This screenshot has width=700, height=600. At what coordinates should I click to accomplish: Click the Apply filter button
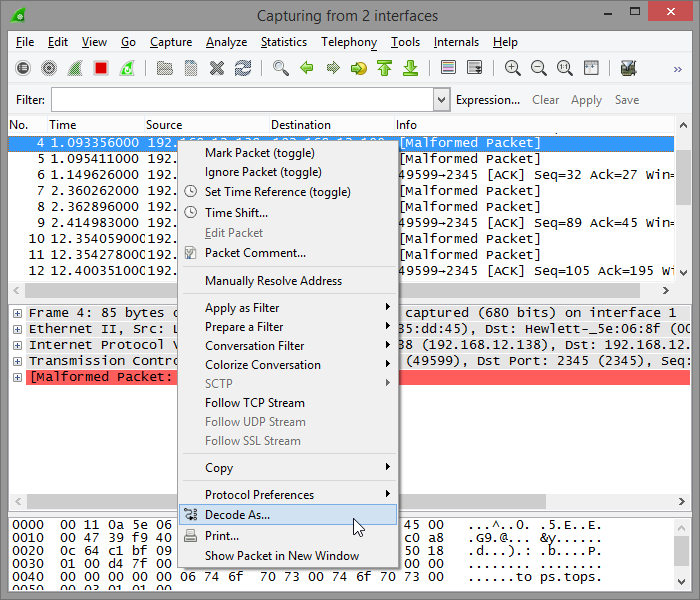(586, 100)
